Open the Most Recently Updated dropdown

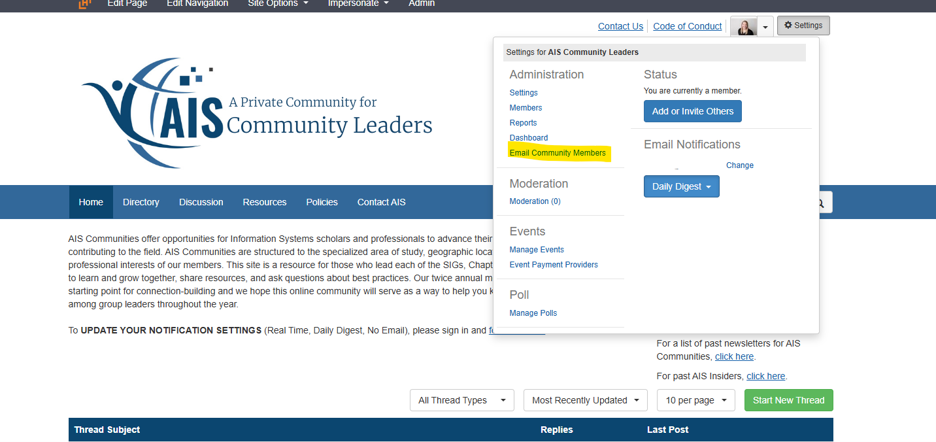tap(585, 400)
